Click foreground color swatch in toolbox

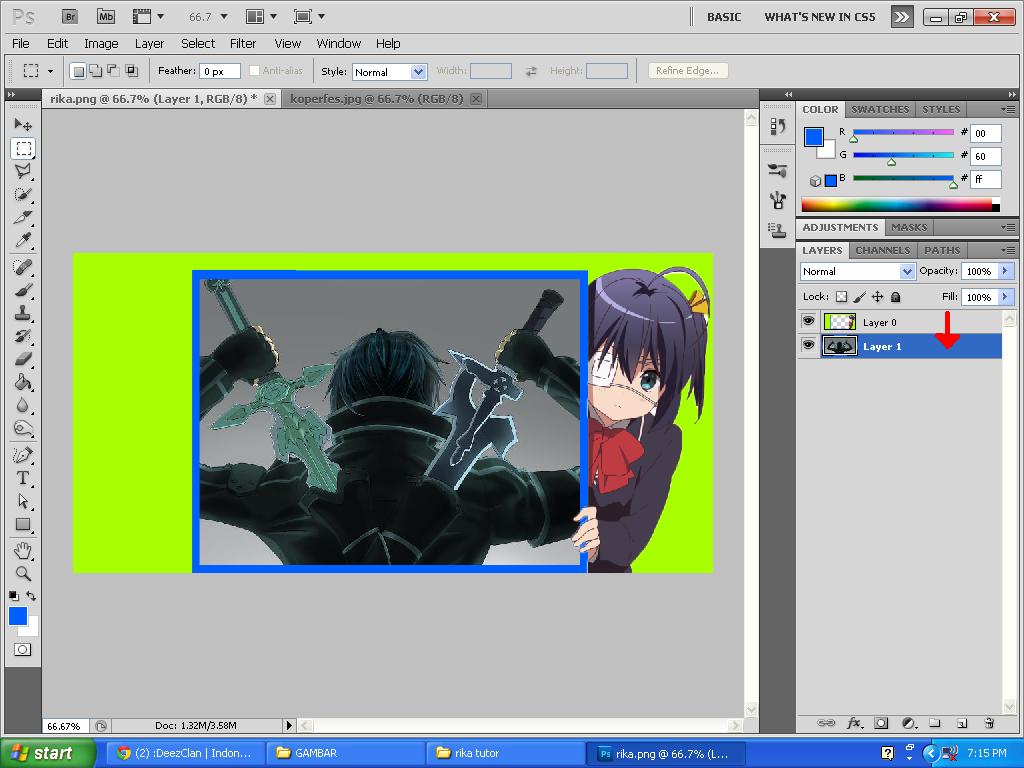click(18, 616)
